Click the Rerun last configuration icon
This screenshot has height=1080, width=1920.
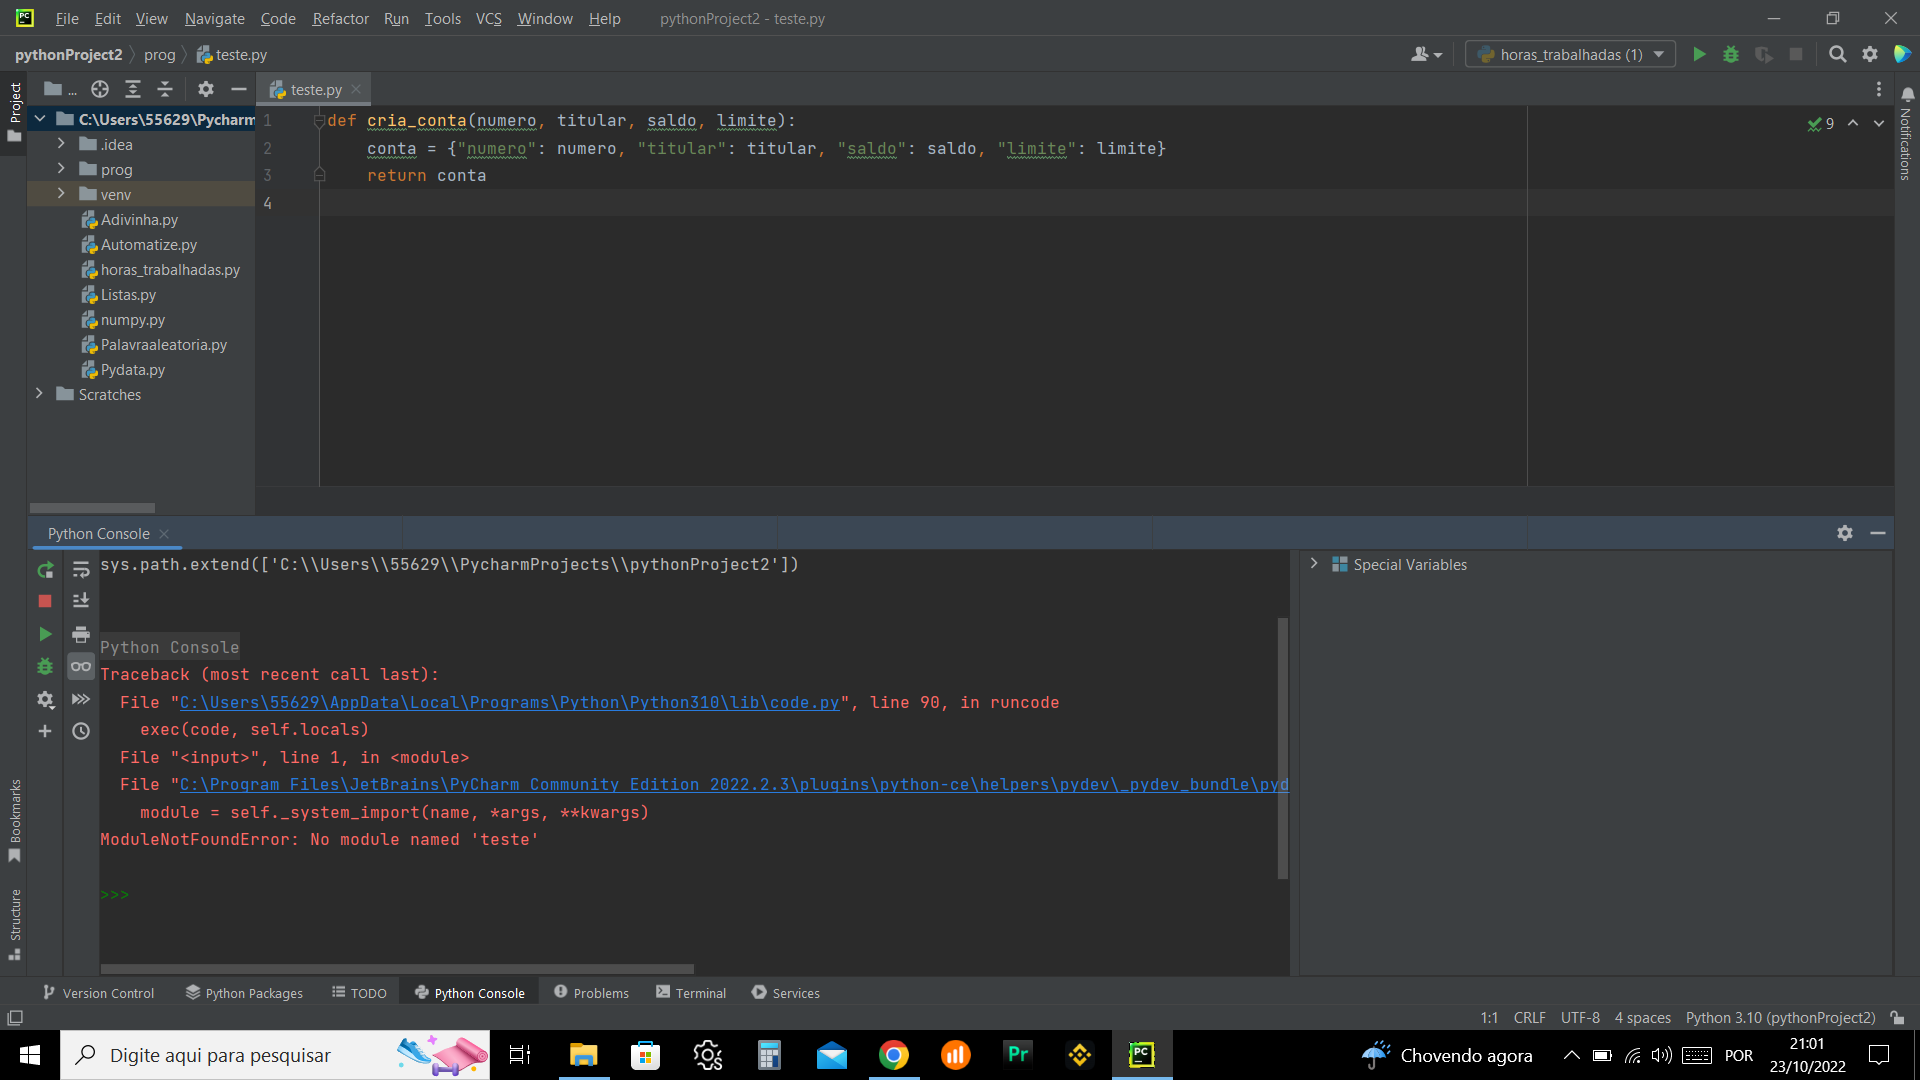pos(45,568)
